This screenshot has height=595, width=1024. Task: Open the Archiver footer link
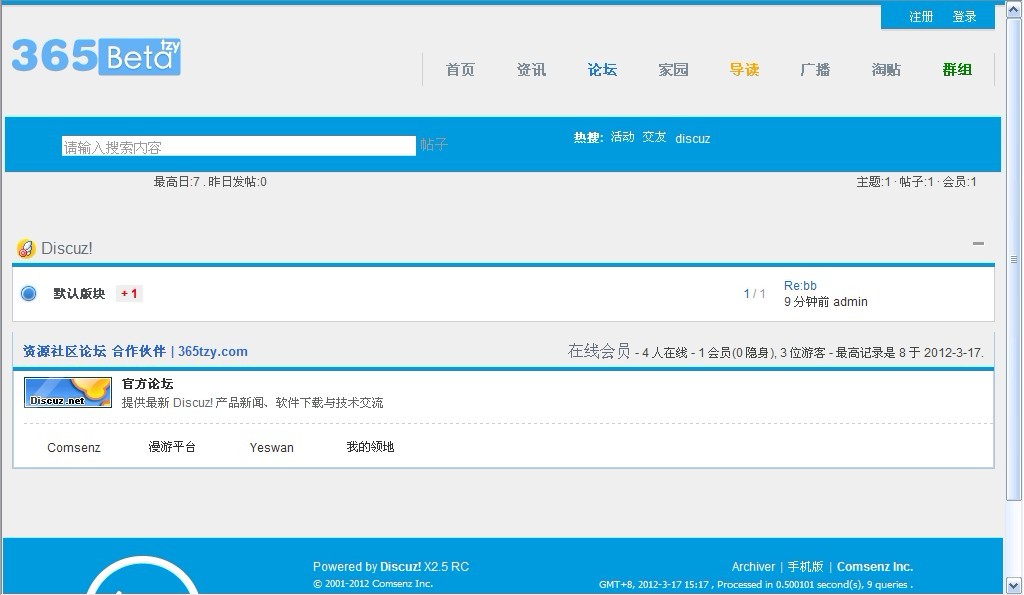(x=753, y=566)
